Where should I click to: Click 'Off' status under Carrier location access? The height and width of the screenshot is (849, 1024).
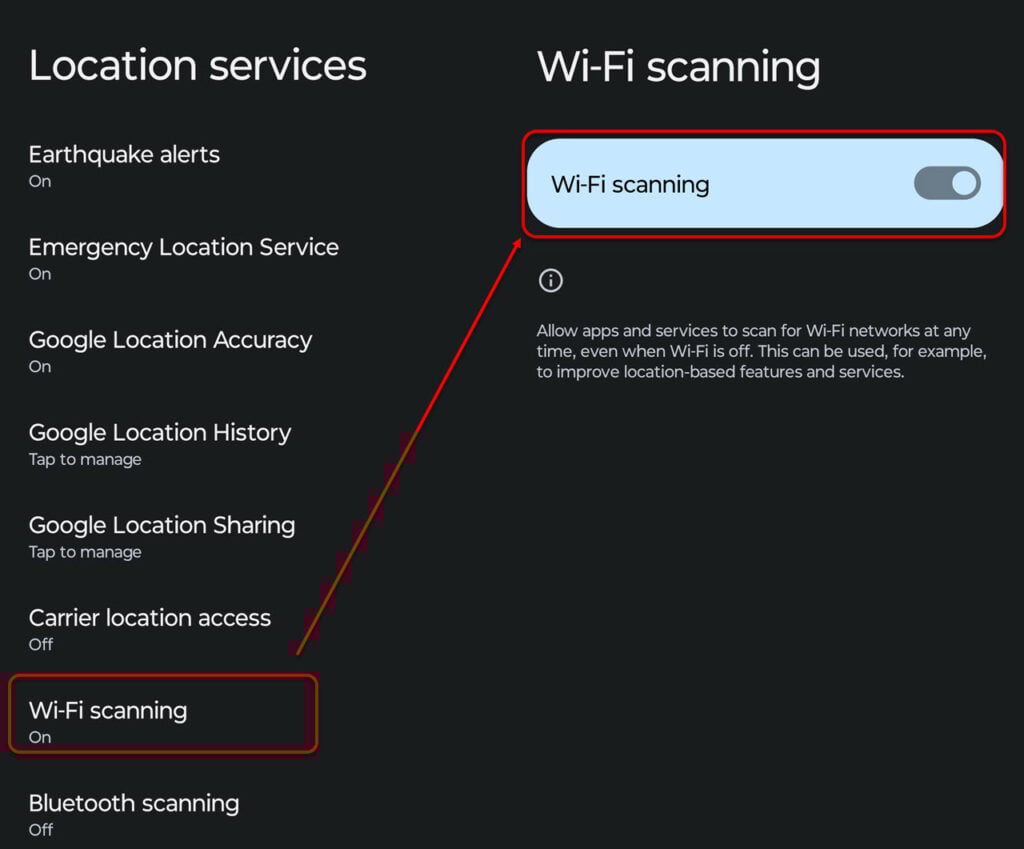pyautogui.click(x=40, y=645)
